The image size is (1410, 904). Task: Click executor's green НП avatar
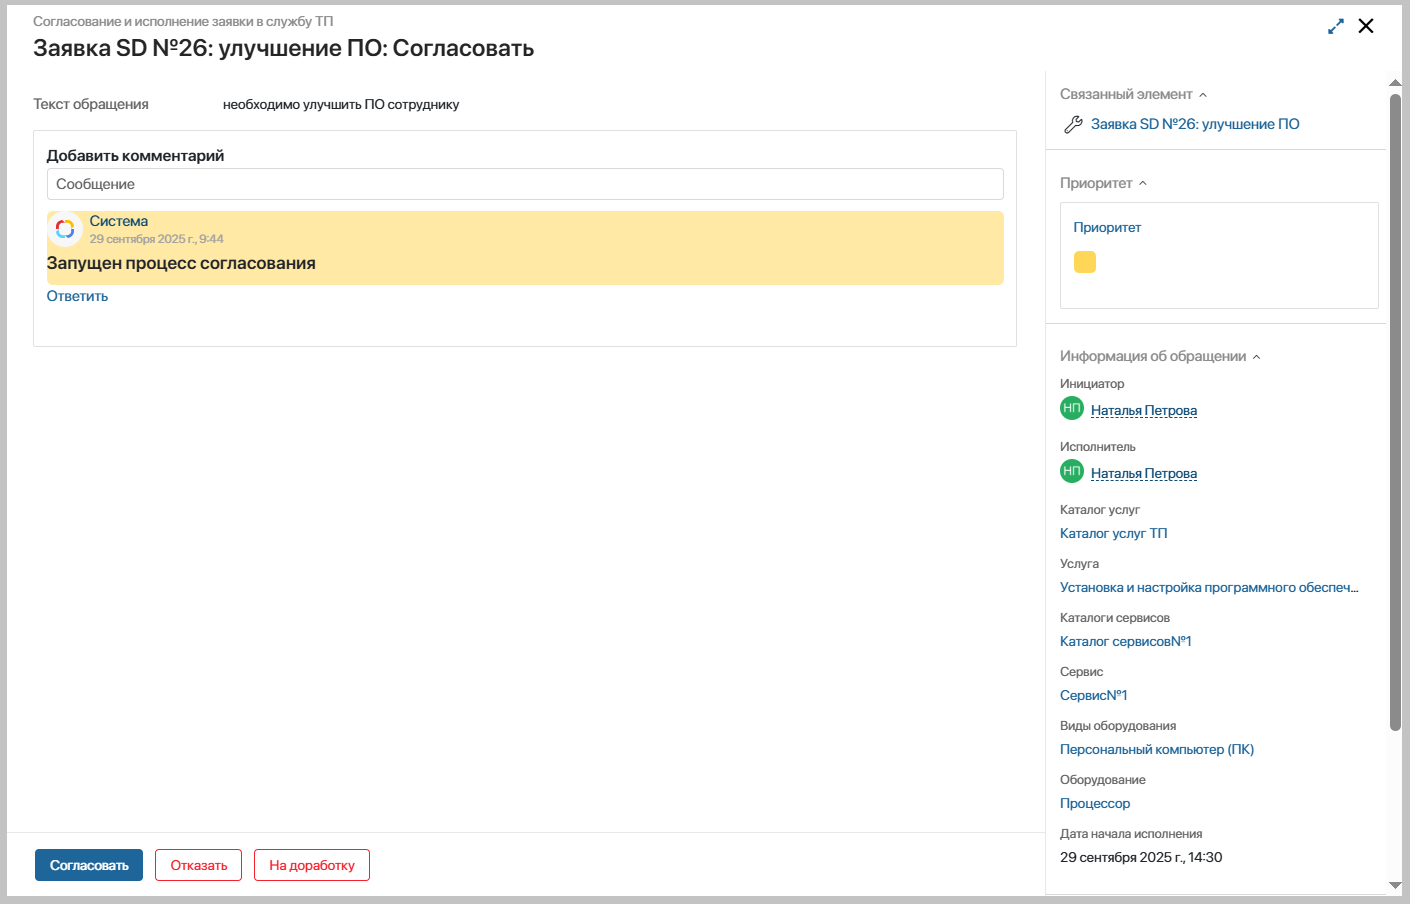pos(1072,471)
